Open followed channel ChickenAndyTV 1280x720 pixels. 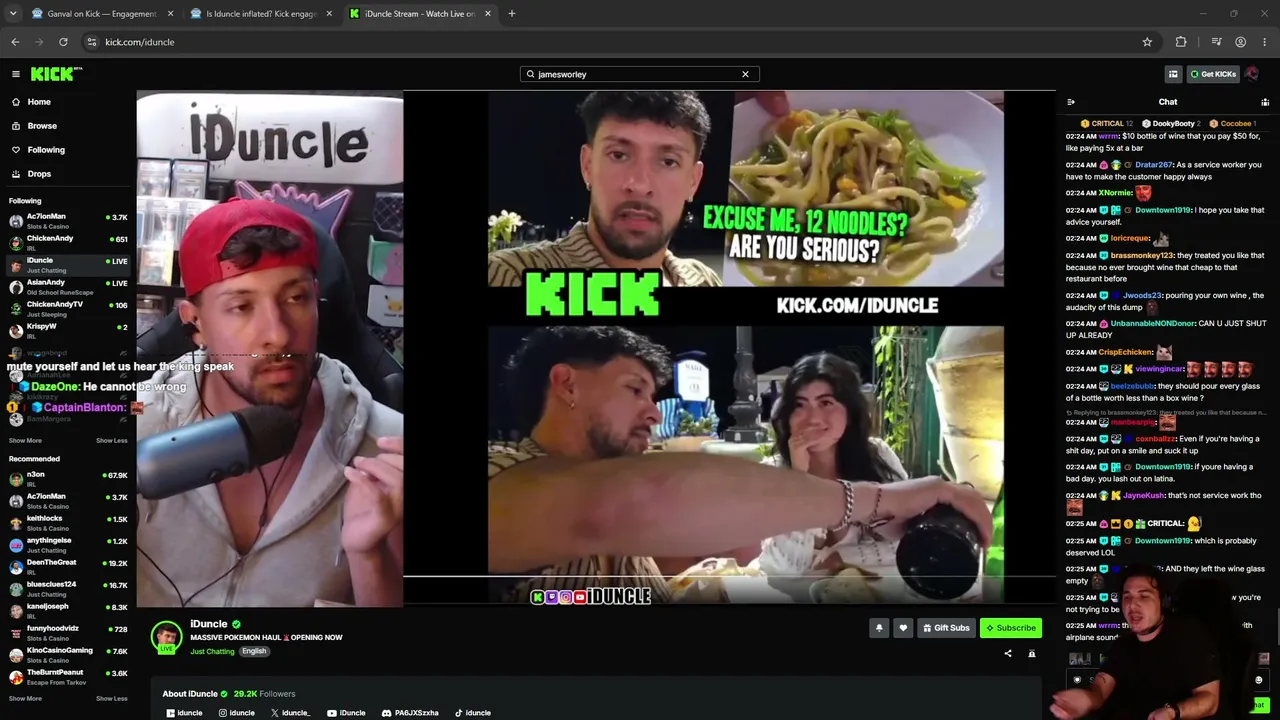68,309
